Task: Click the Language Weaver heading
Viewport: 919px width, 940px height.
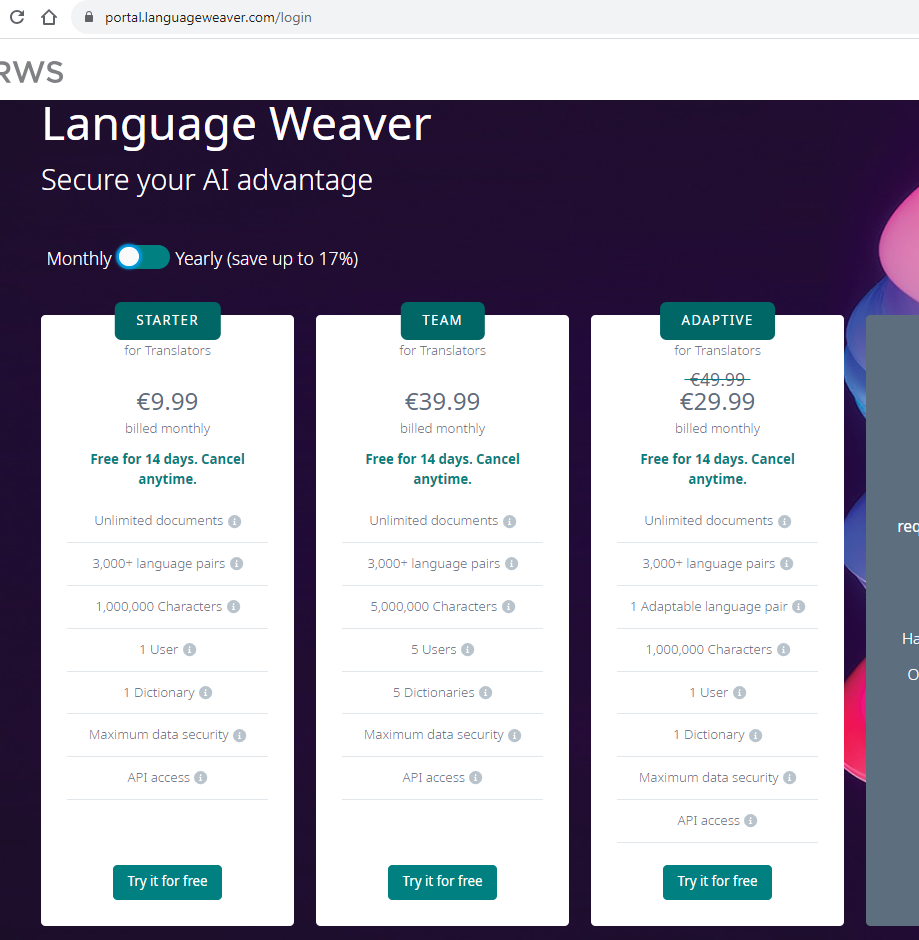Action: pos(236,125)
